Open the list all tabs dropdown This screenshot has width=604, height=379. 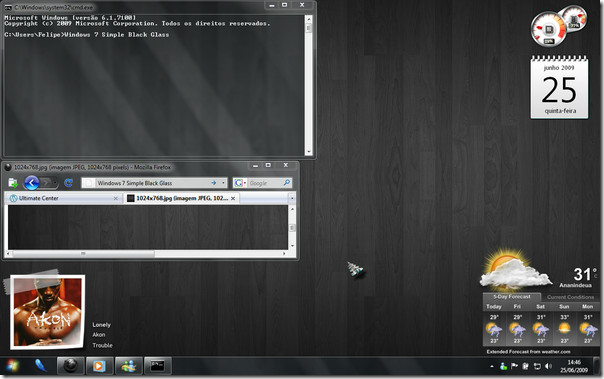292,198
